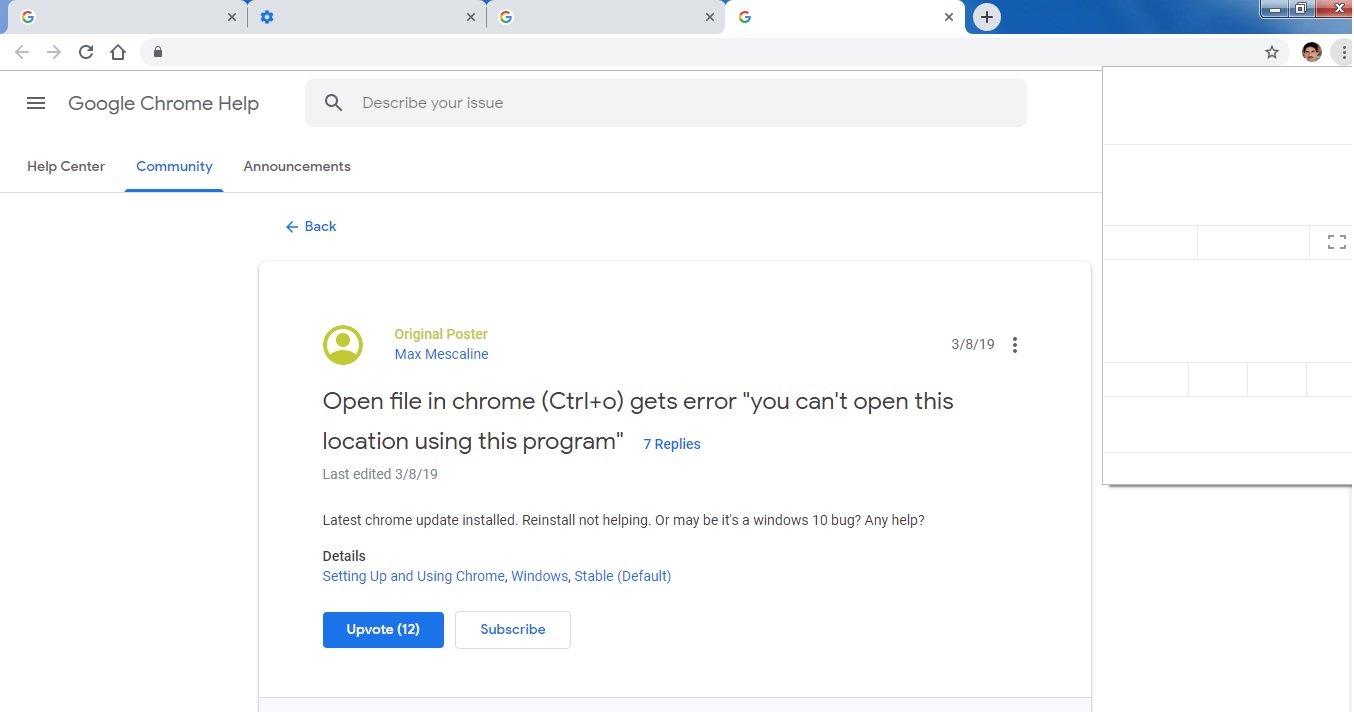
Task: Jump to the 7 Replies link
Action: [672, 444]
